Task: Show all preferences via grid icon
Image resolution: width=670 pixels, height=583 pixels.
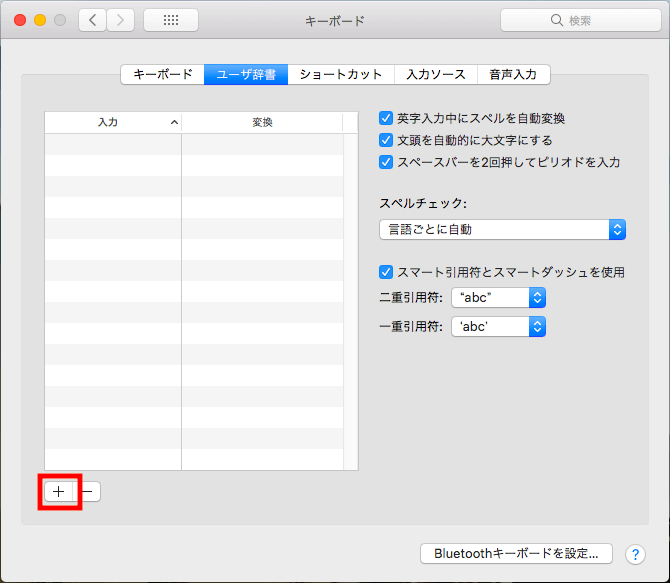Action: tap(170, 20)
